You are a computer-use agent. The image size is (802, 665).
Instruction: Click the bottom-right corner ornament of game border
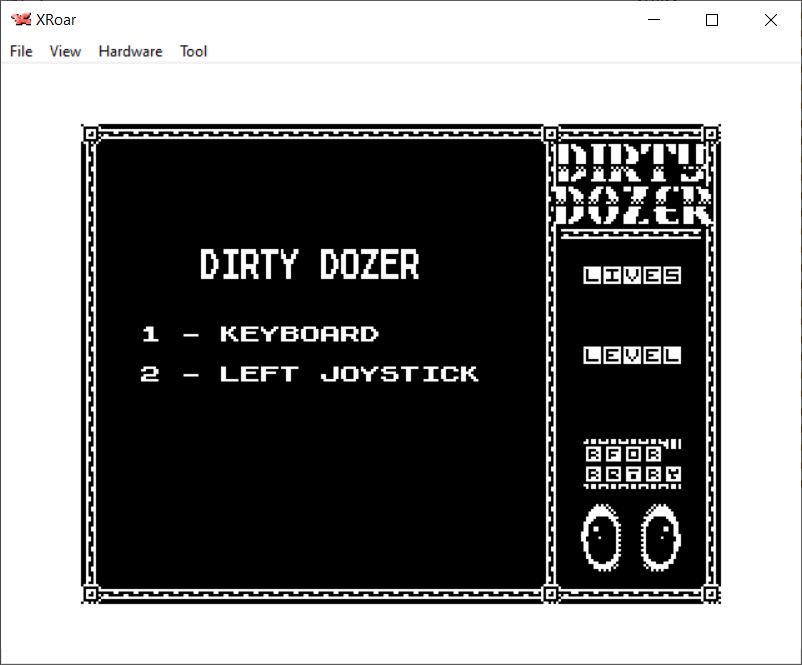click(711, 594)
